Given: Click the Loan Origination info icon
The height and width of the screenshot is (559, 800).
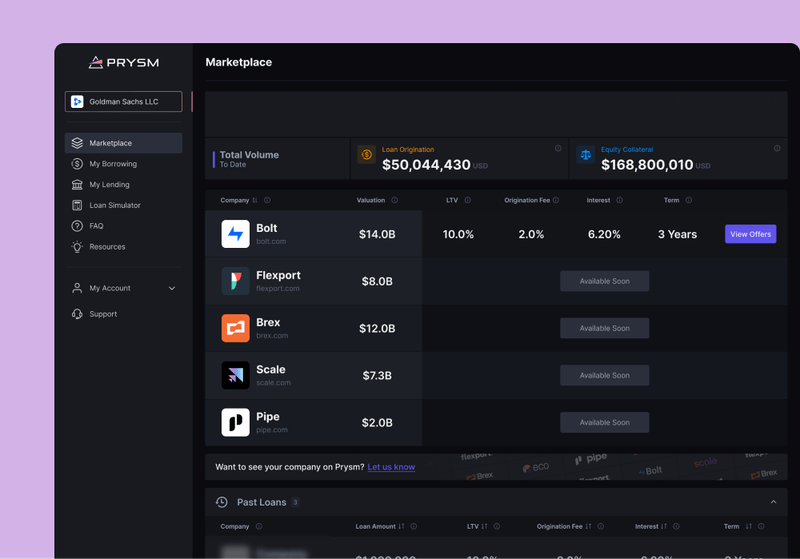Looking at the screenshot, I should pos(558,148).
